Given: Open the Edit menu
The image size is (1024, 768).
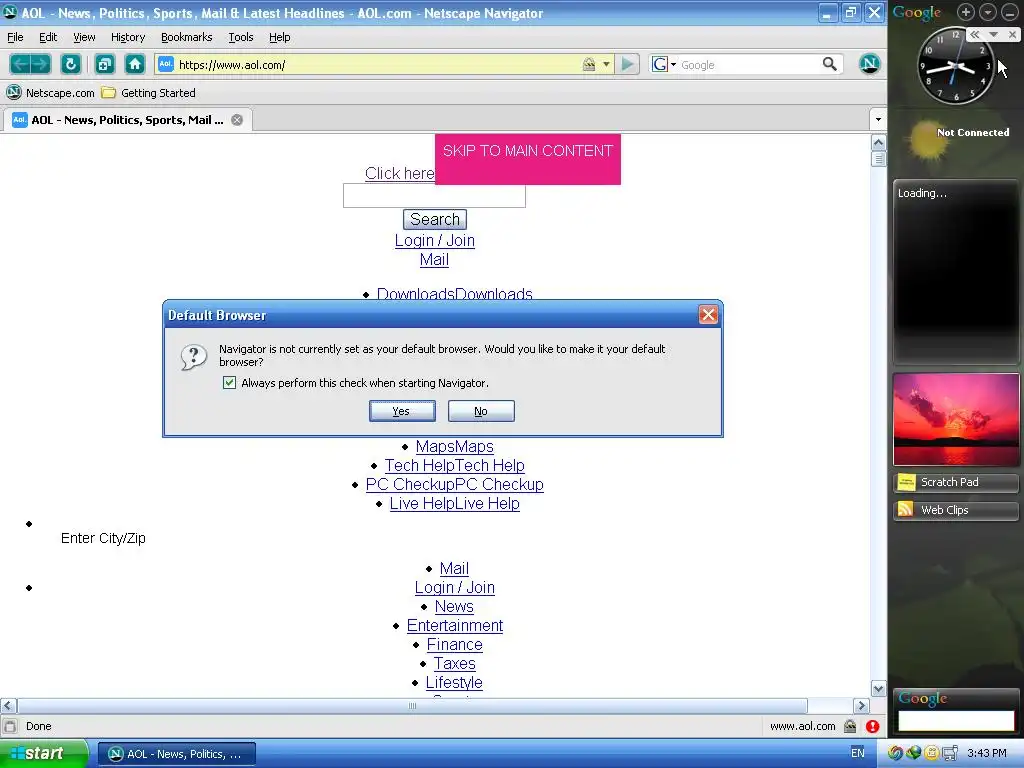Looking at the screenshot, I should [48, 37].
